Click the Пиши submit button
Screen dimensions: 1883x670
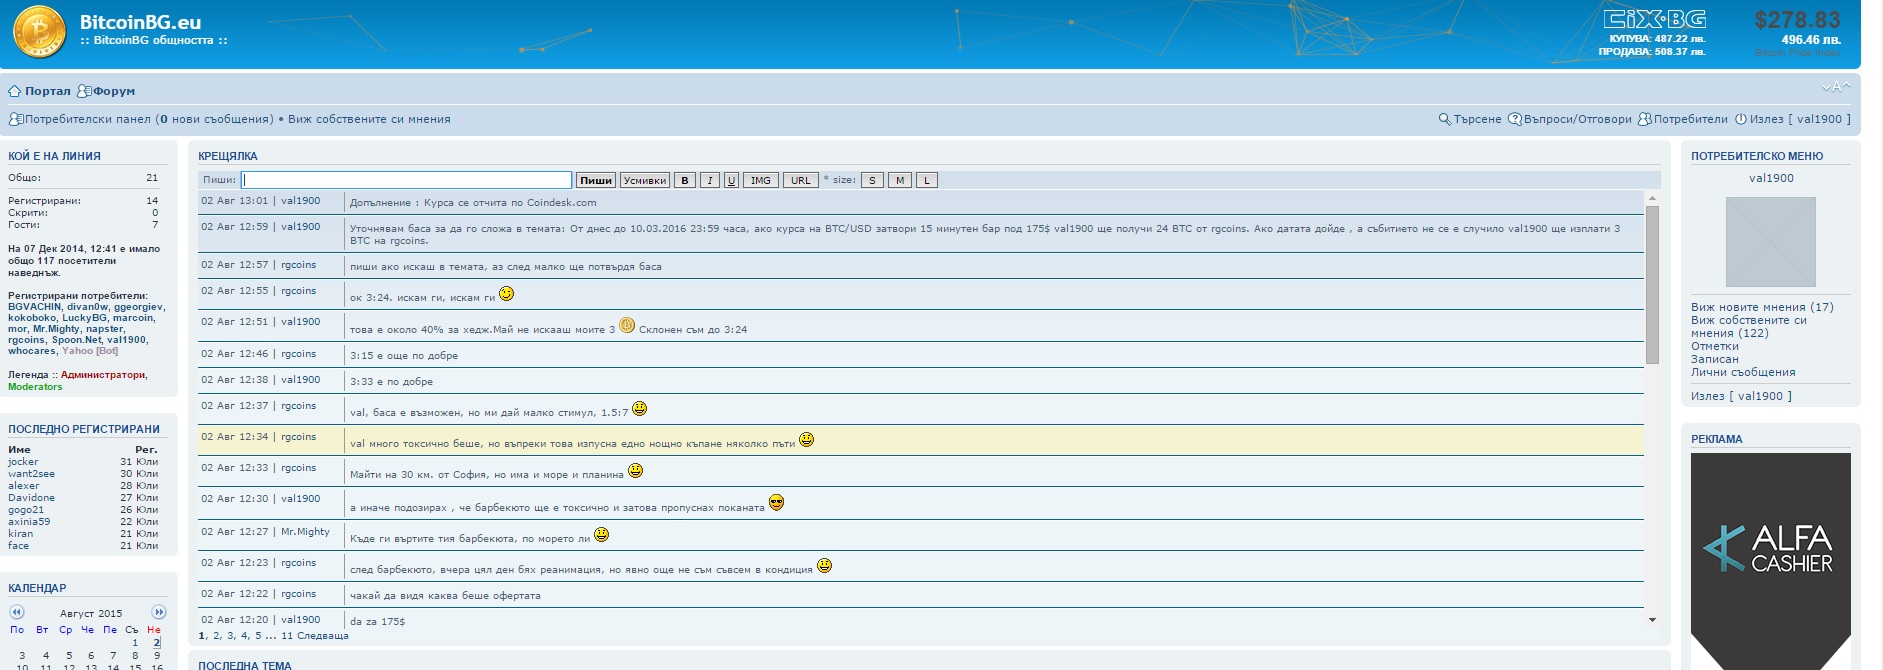[x=596, y=180]
